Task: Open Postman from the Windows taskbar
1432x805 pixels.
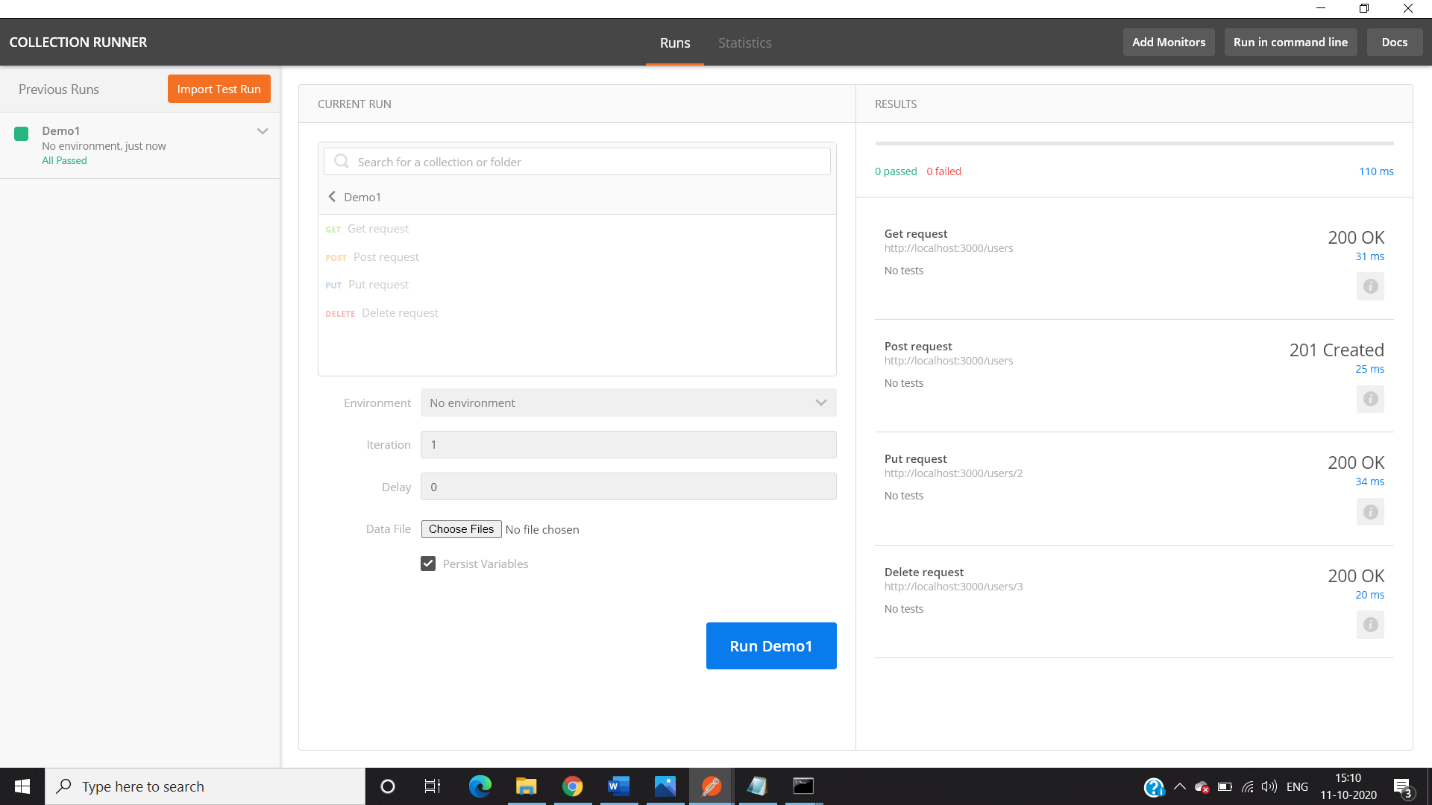Action: click(x=711, y=787)
